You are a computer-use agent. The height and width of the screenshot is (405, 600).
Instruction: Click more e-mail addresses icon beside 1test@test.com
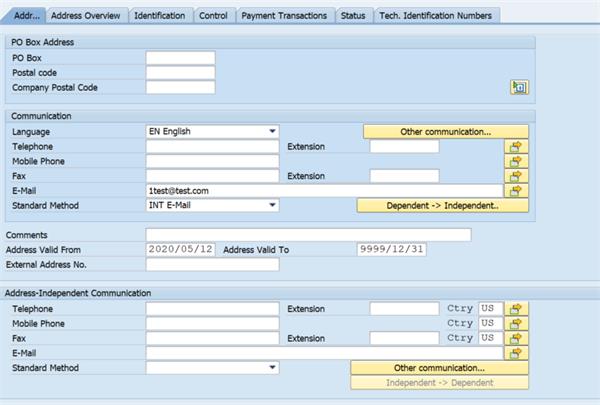[516, 191]
